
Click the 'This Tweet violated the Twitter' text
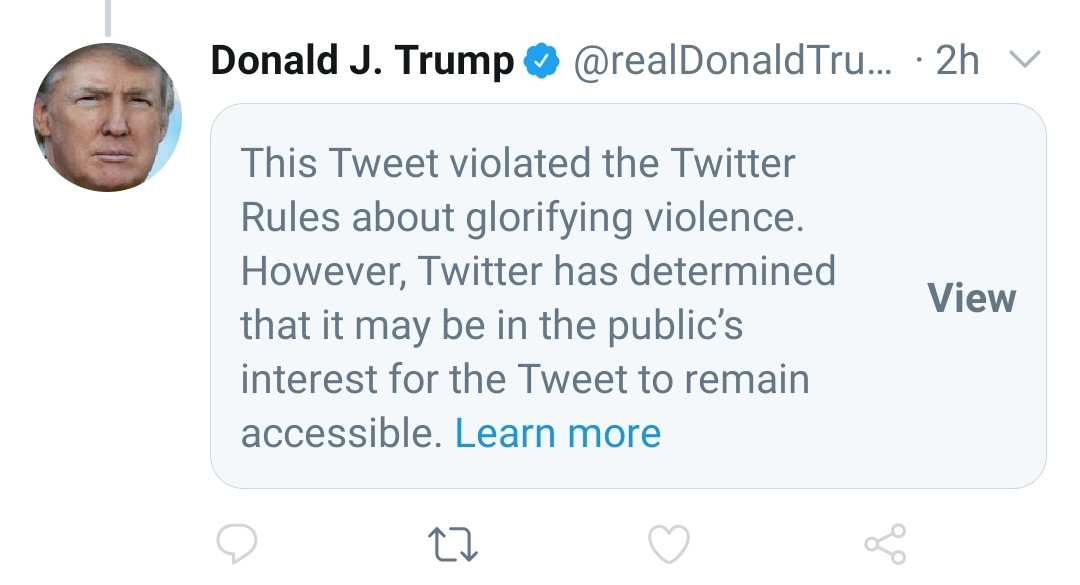pos(518,163)
